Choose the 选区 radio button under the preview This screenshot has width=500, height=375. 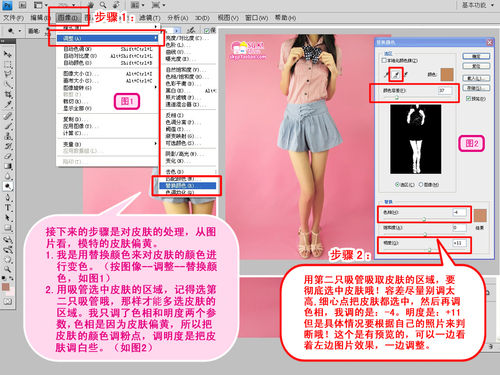click(397, 184)
